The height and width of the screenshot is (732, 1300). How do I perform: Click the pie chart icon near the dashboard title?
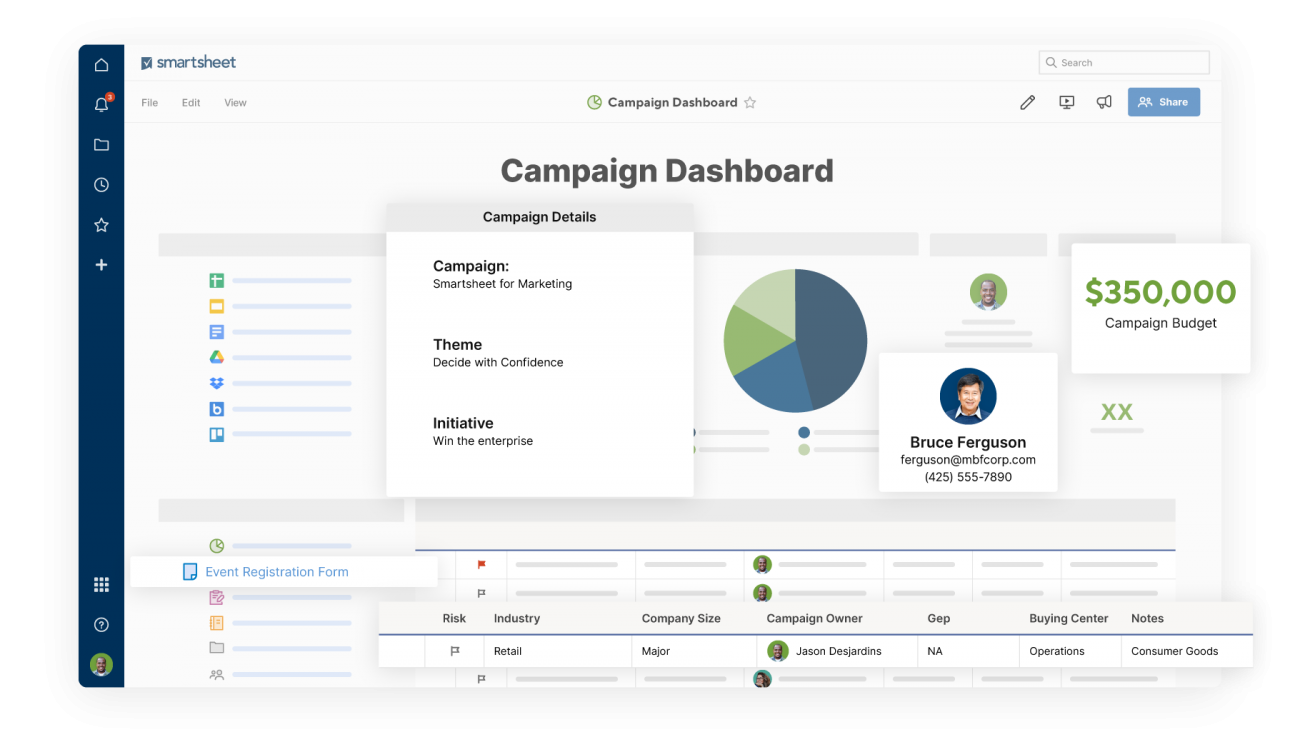point(593,101)
